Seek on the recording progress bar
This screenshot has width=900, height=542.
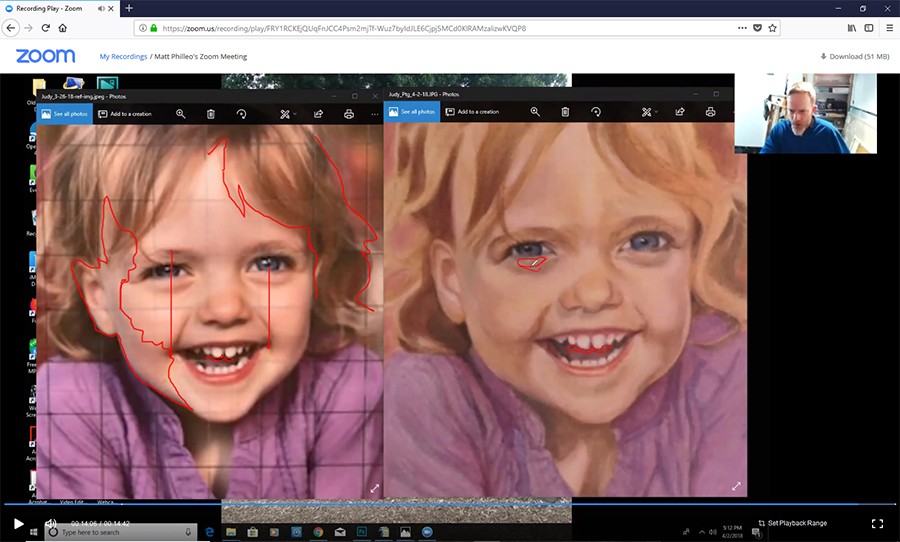(450, 504)
